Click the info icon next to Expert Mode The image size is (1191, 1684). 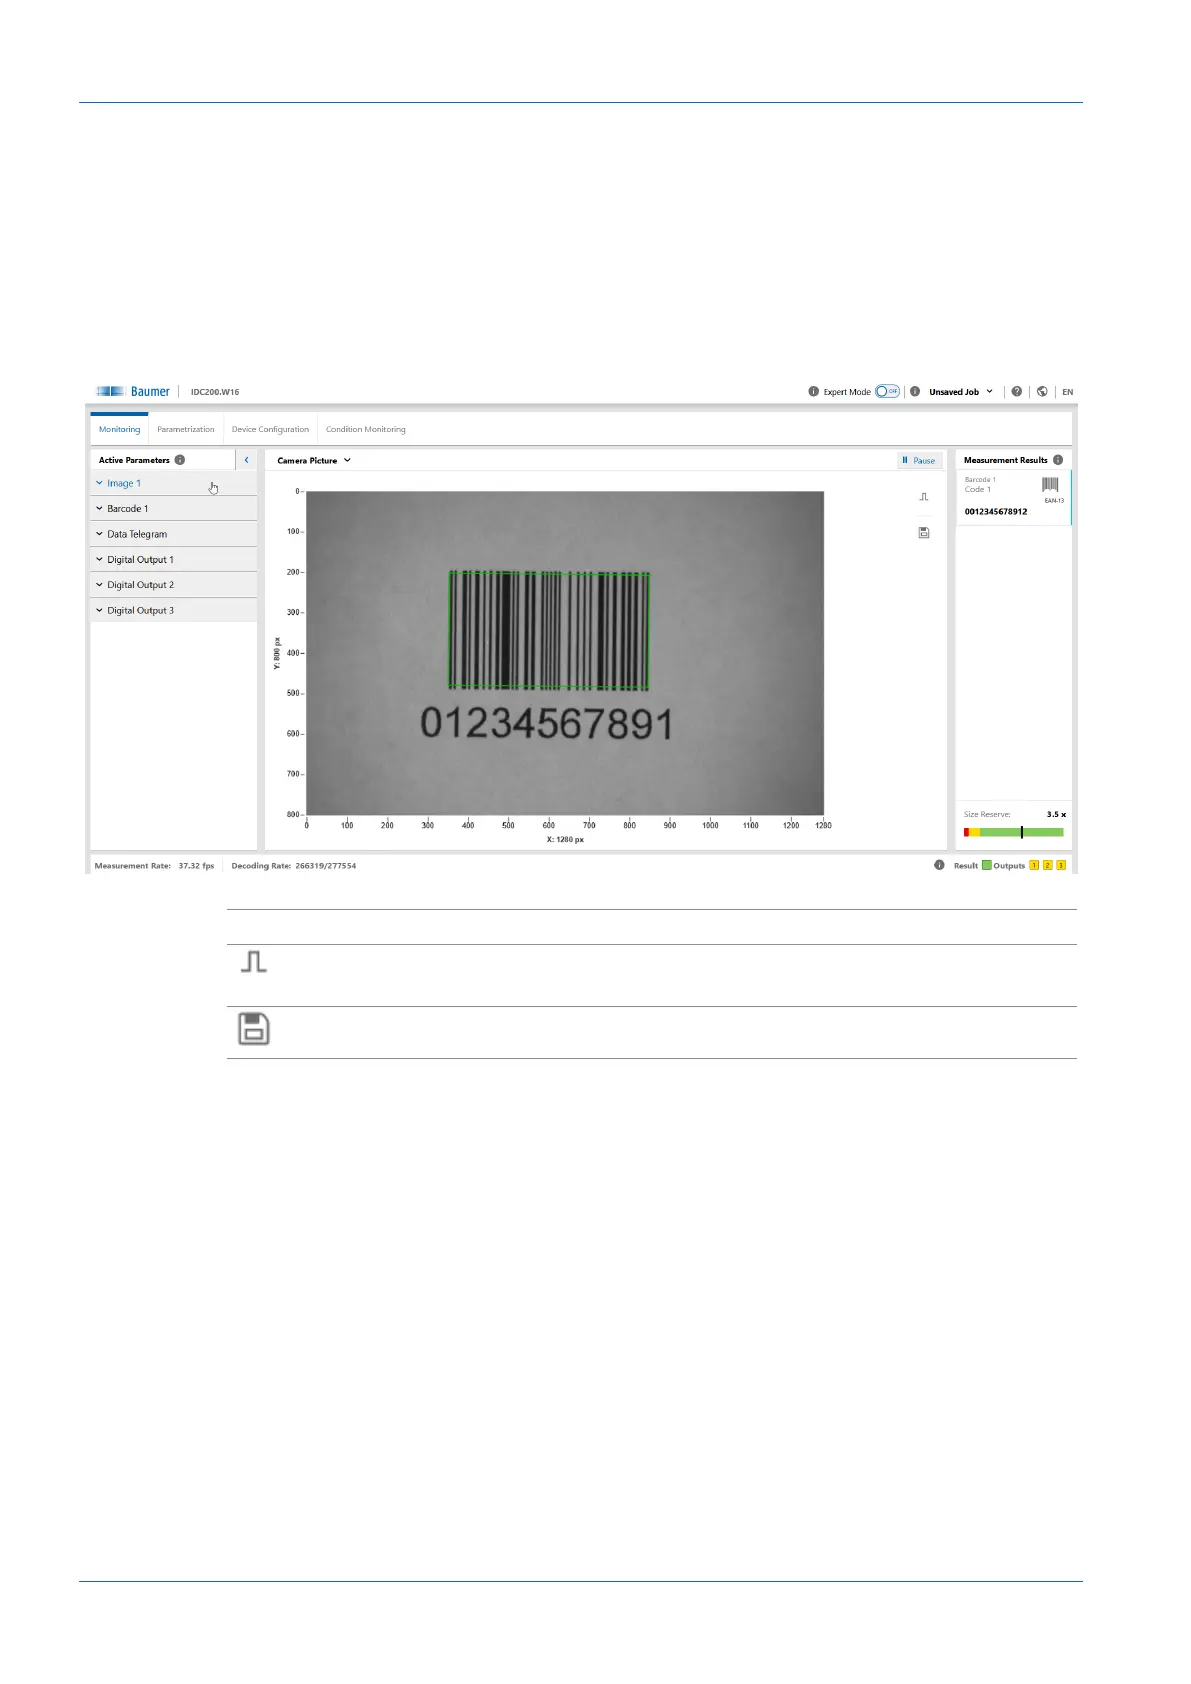814,392
